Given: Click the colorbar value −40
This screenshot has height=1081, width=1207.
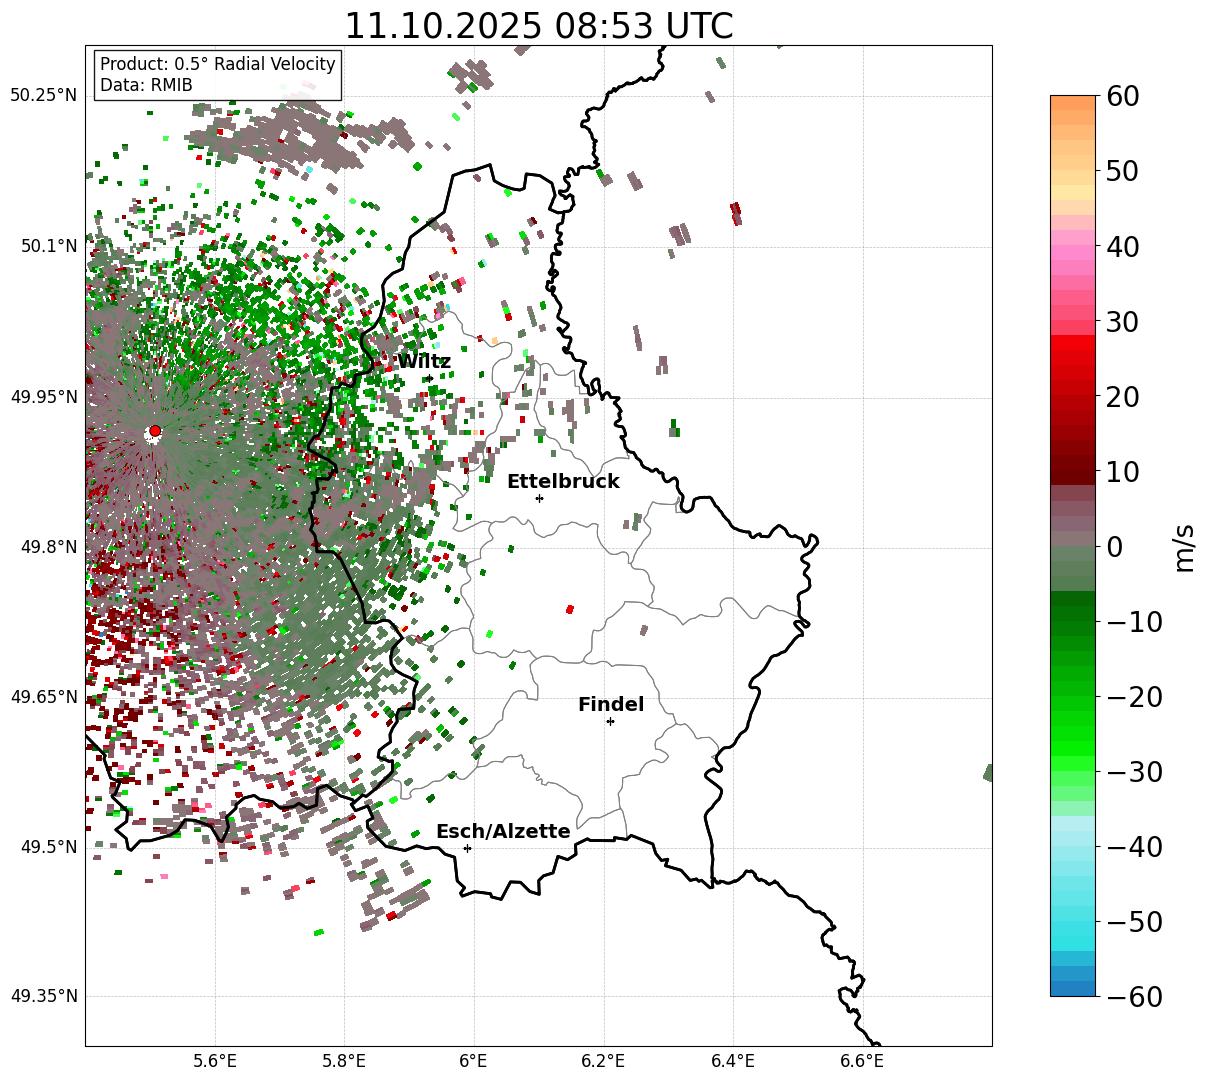Looking at the screenshot, I should click(1134, 847).
